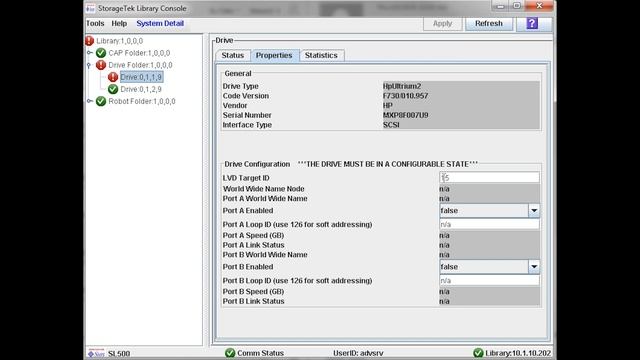This screenshot has width=640, height=360.
Task: Click the Robot Folder green check icon
Action: point(101,101)
